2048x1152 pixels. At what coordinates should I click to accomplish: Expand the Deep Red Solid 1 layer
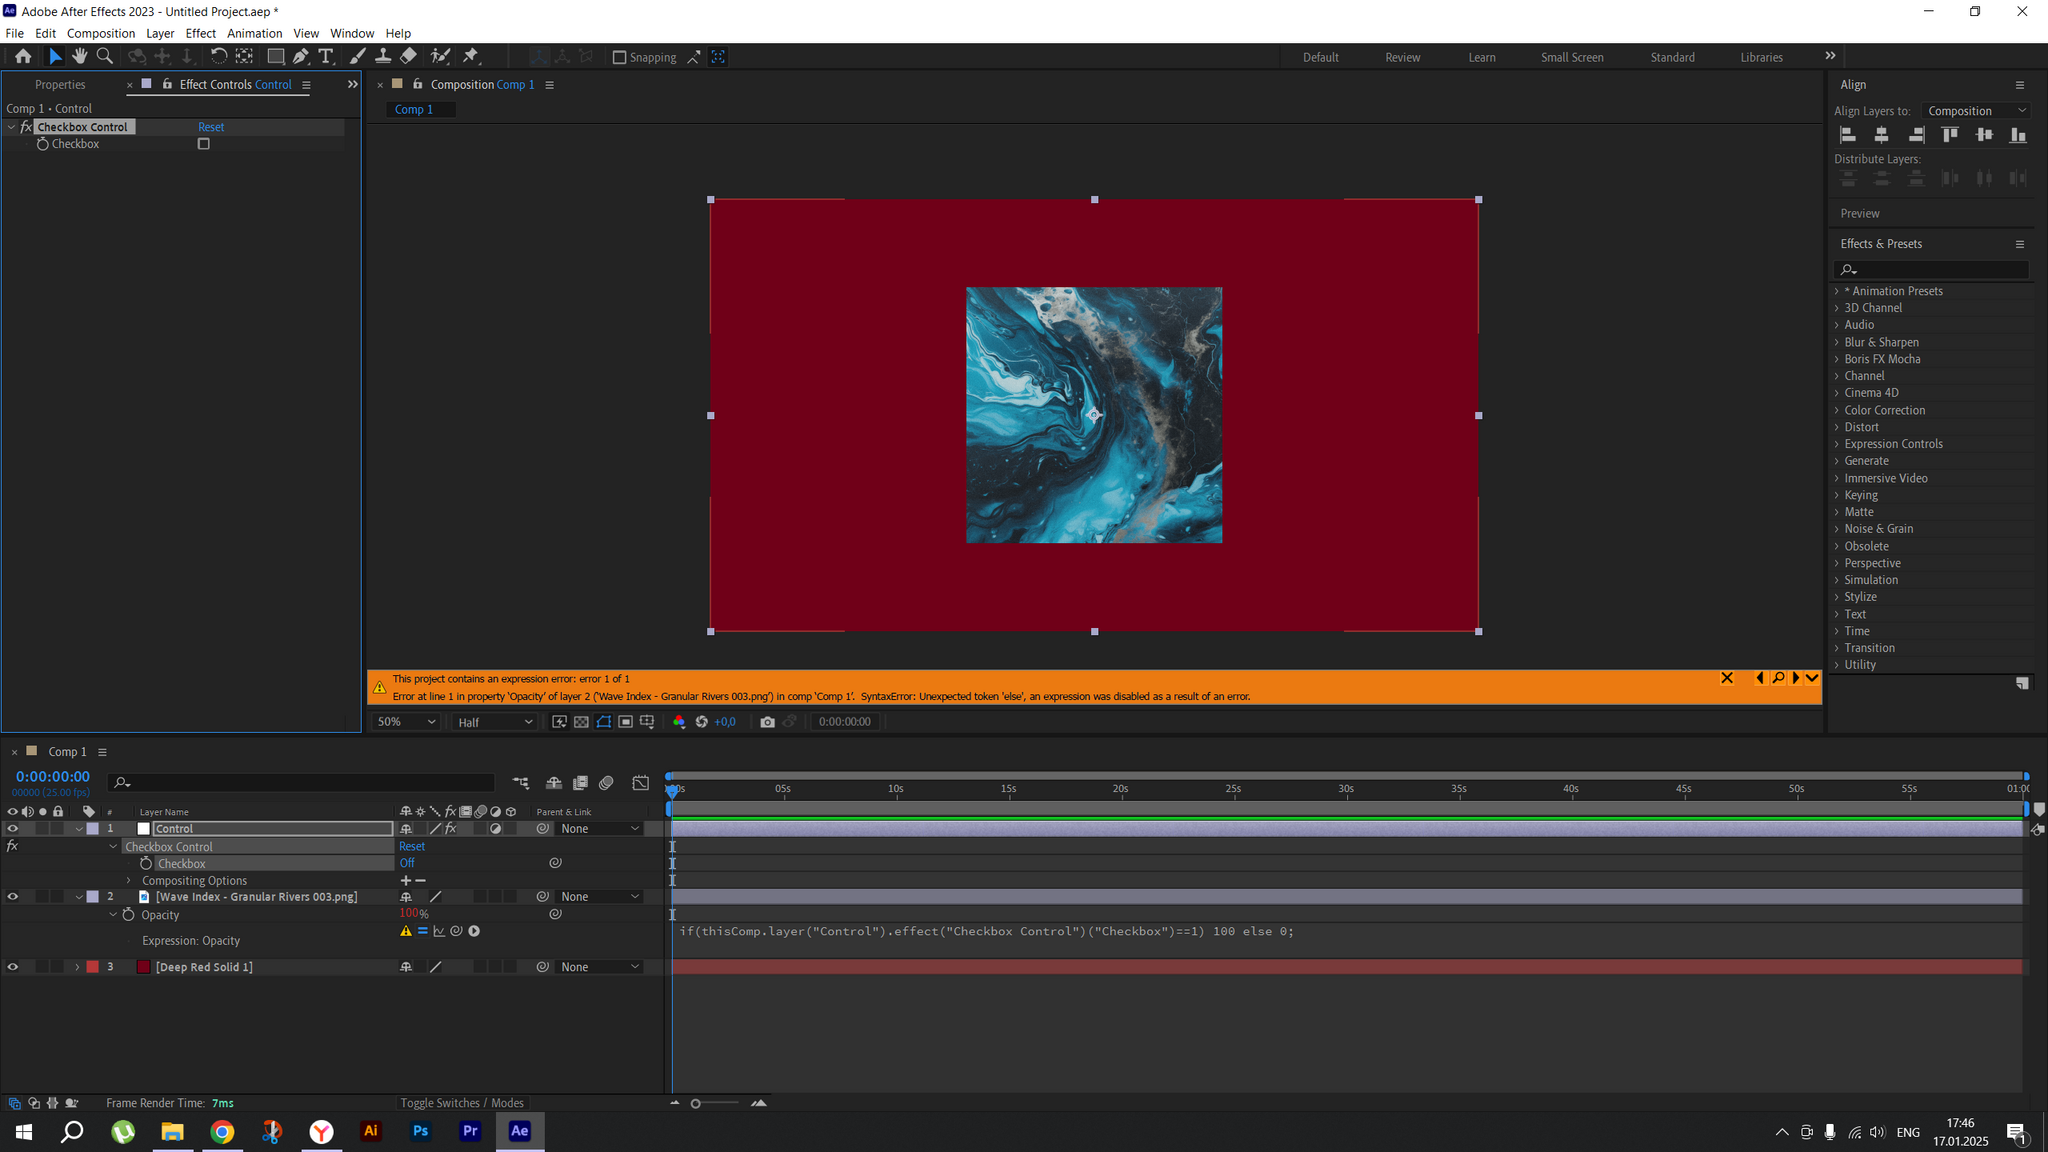(x=77, y=967)
